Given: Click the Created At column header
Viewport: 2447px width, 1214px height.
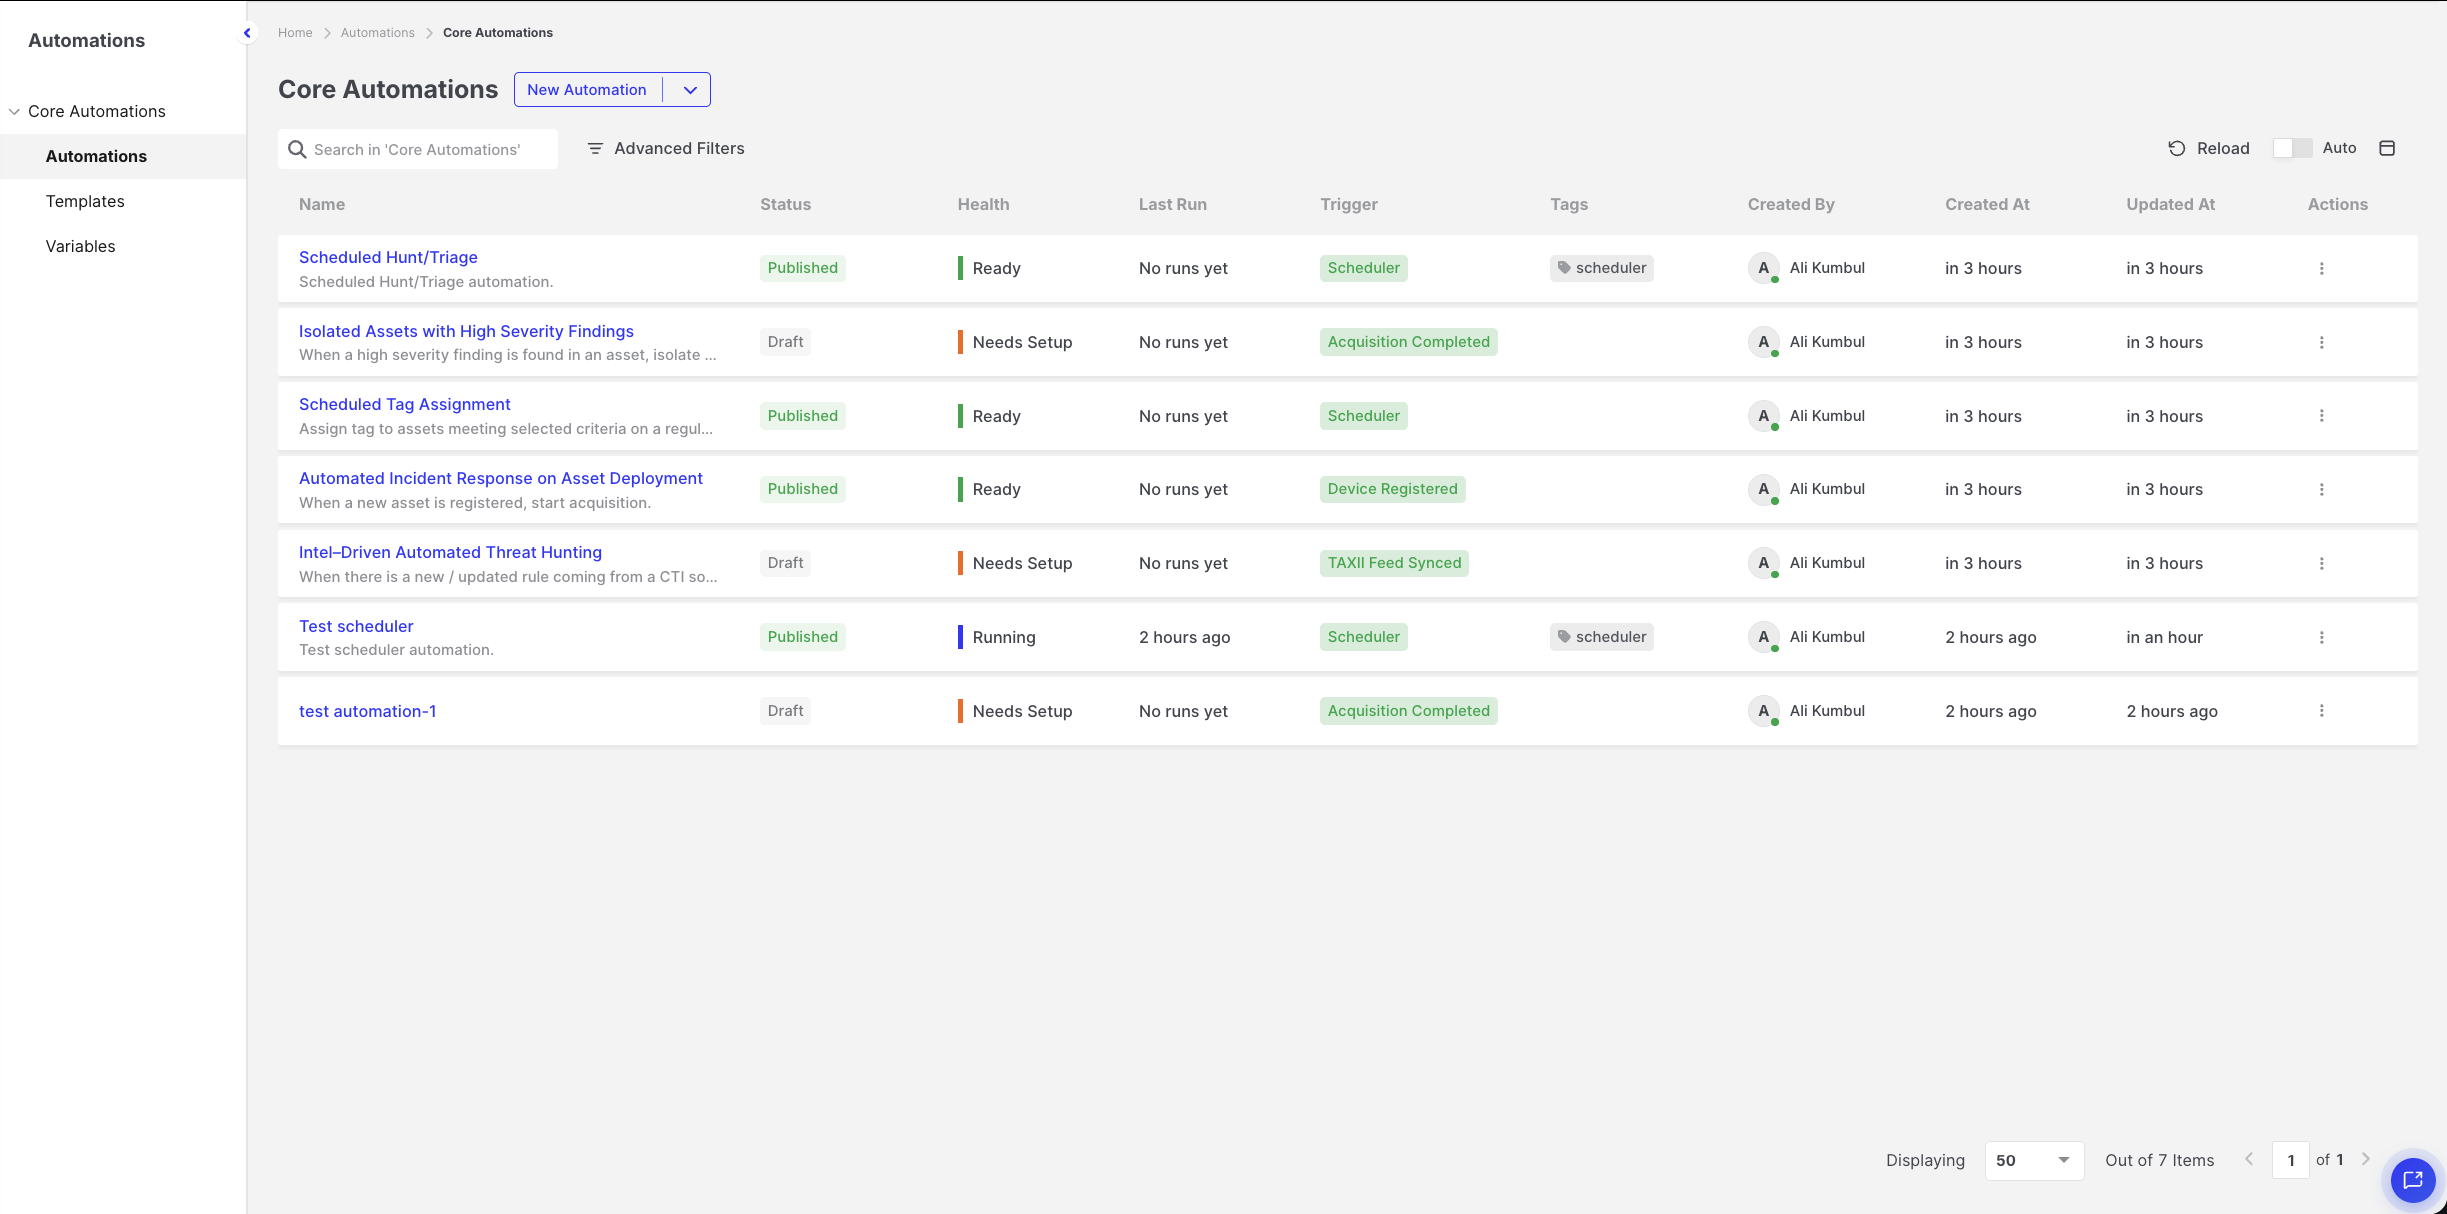Looking at the screenshot, I should pos(1987,204).
